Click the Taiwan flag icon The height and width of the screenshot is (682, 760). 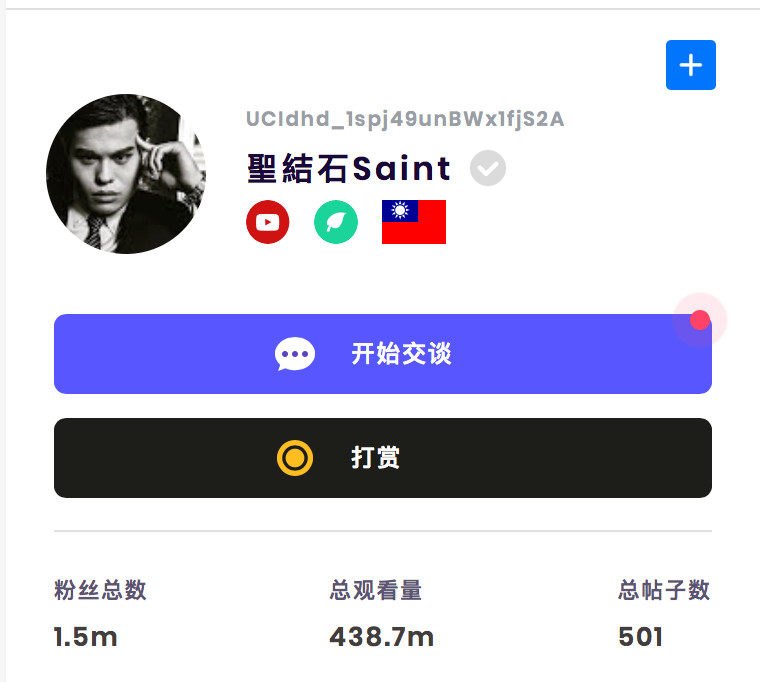(414, 222)
